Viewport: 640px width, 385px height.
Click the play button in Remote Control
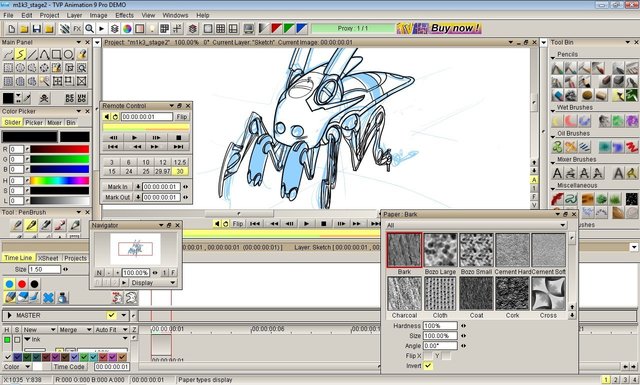tap(134, 138)
